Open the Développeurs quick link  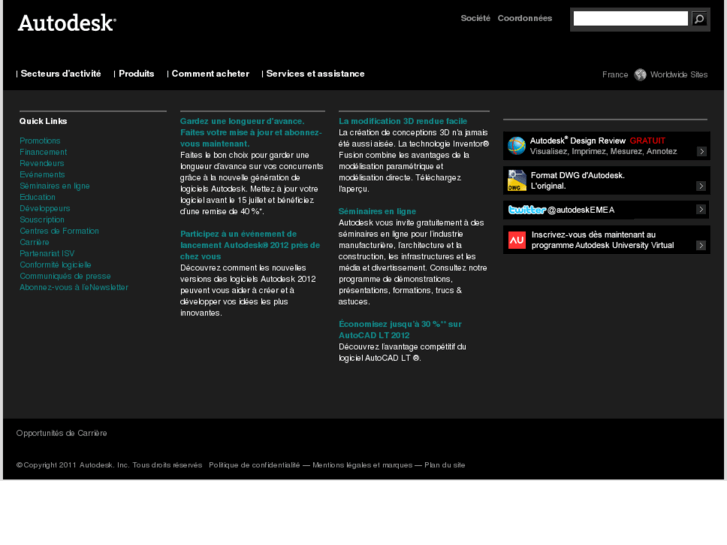(45, 208)
